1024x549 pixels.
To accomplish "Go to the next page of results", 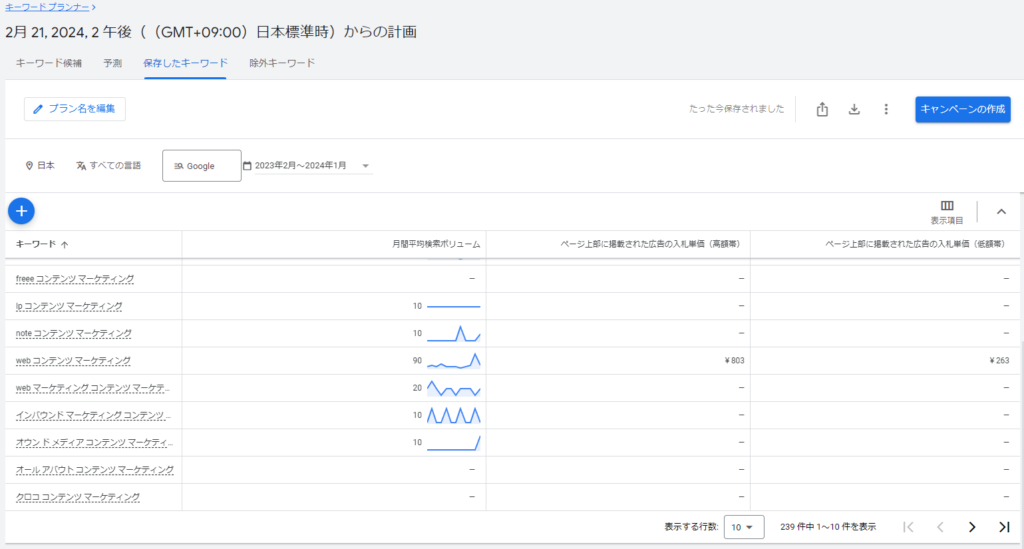I will 971,527.
